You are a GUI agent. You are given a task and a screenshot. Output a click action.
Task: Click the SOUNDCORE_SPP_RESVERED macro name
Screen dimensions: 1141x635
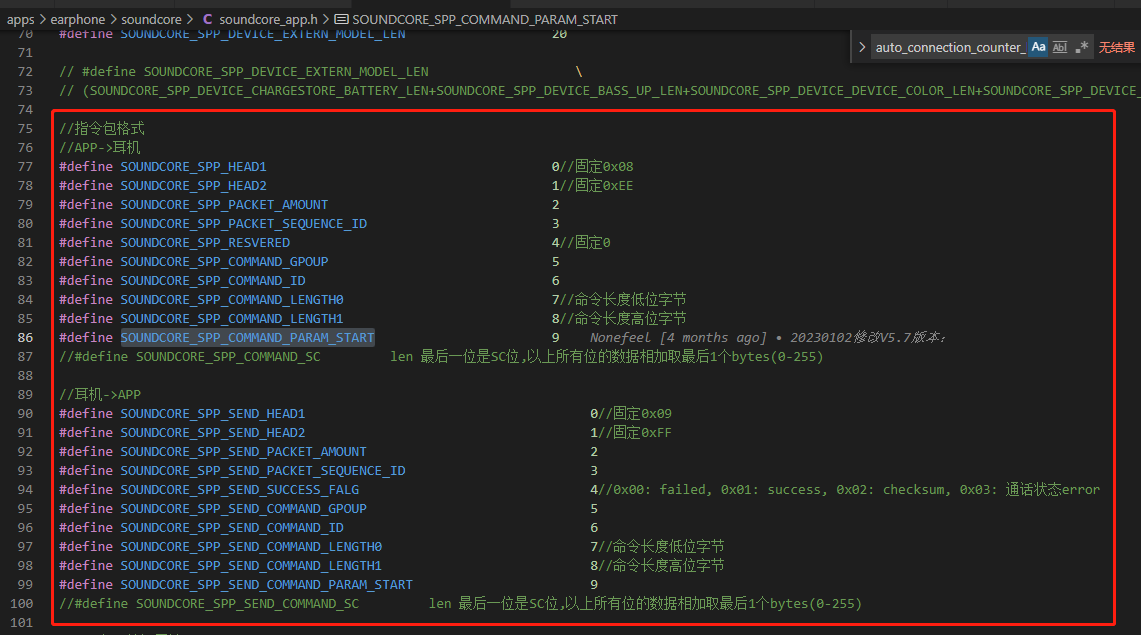[205, 242]
